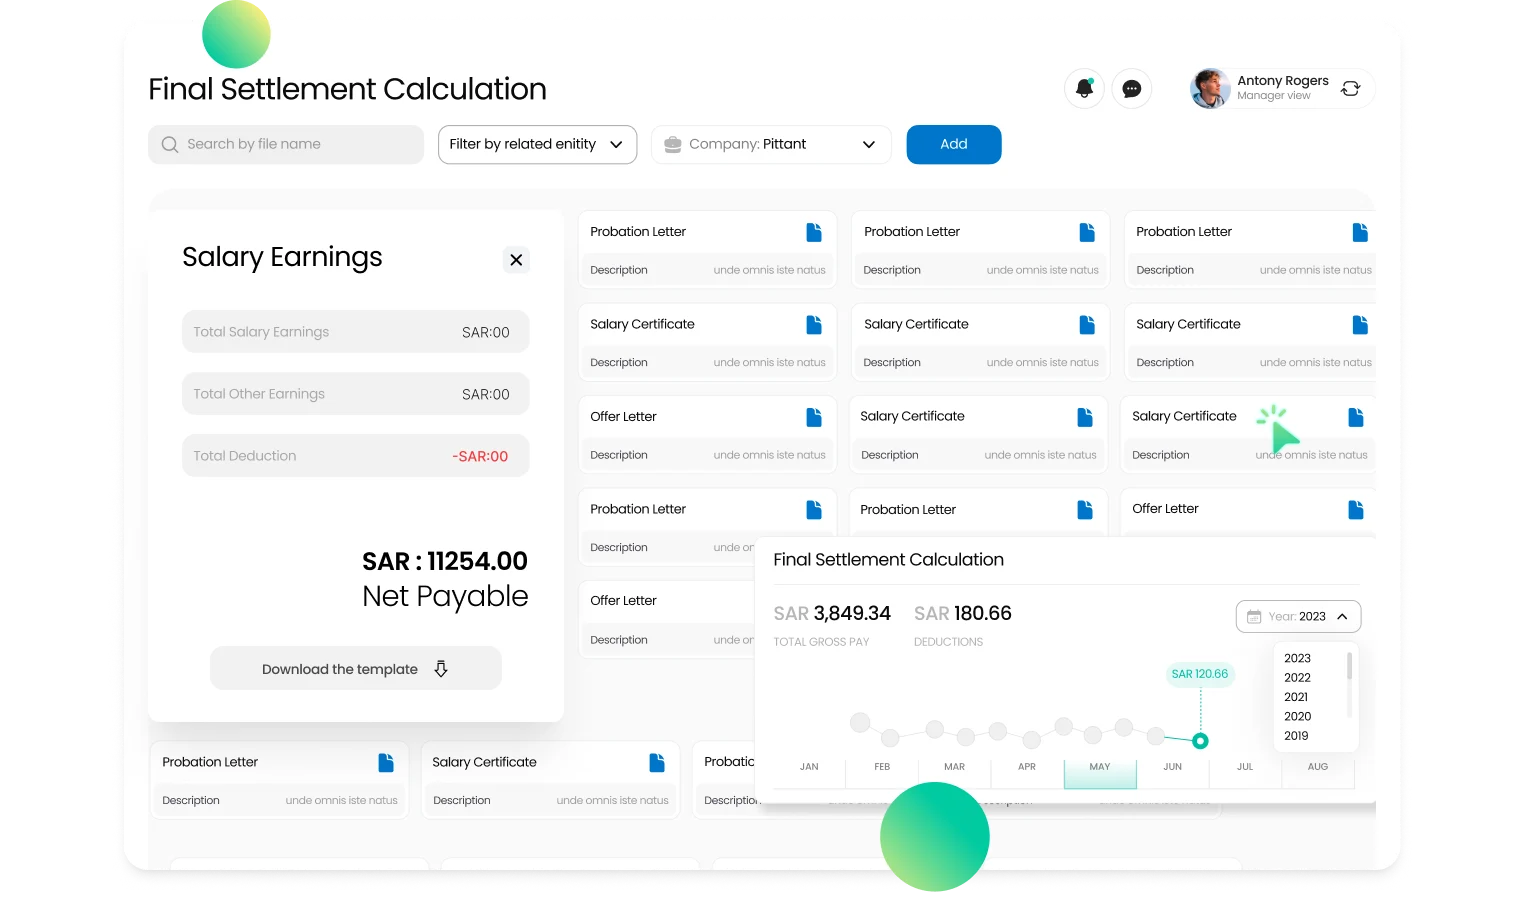Open the notifications bell icon
Viewport: 1526px width, 916px height.
click(1084, 89)
